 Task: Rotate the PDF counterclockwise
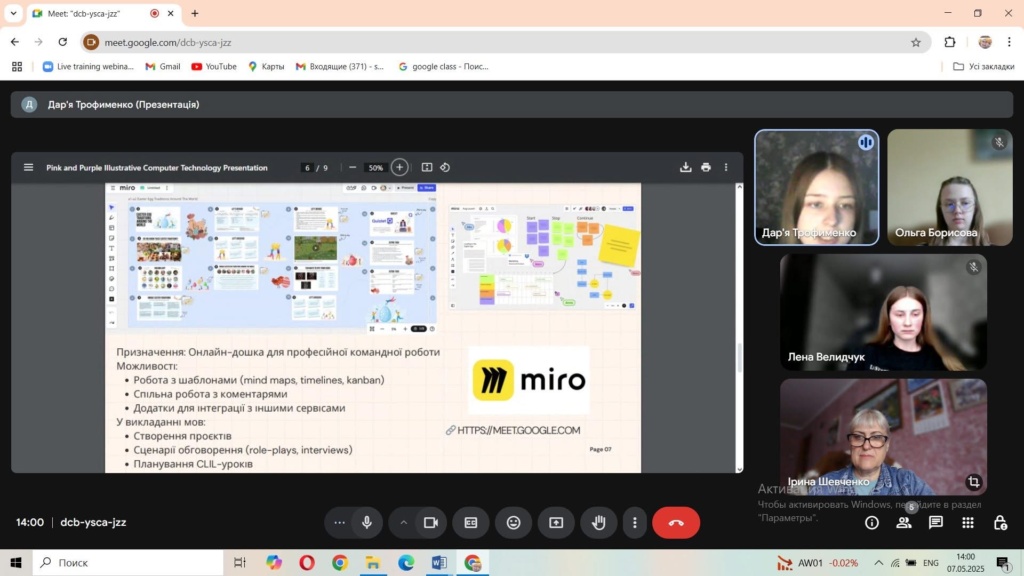[445, 167]
